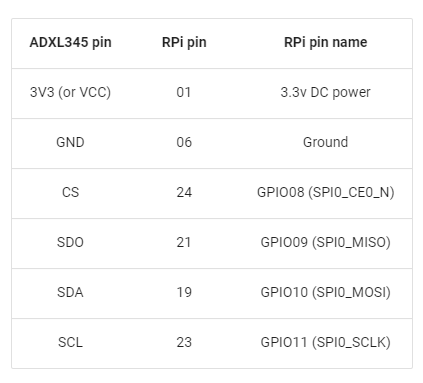Click RPi pin number 06
This screenshot has height=383, width=423.
pyautogui.click(x=184, y=142)
